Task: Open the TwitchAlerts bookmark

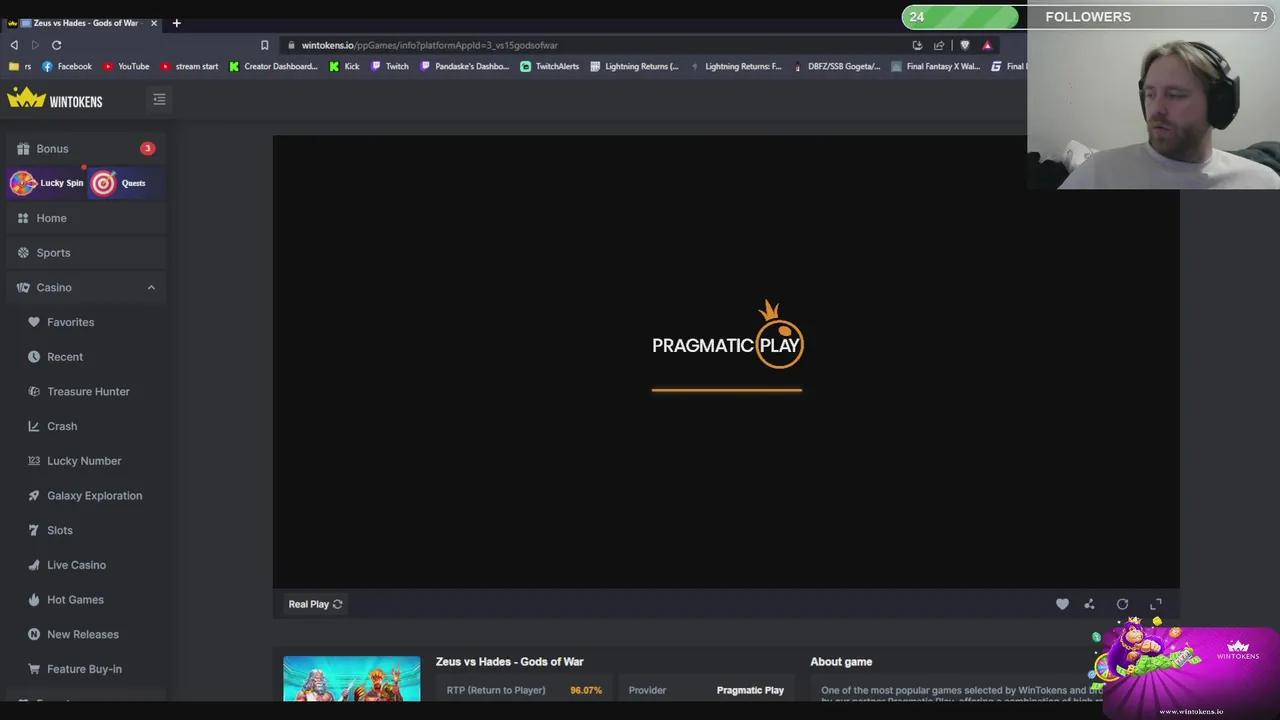Action: coord(550,67)
